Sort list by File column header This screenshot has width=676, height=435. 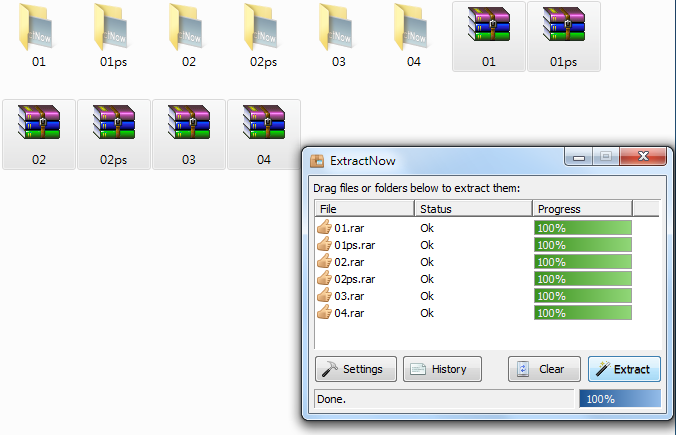365,209
